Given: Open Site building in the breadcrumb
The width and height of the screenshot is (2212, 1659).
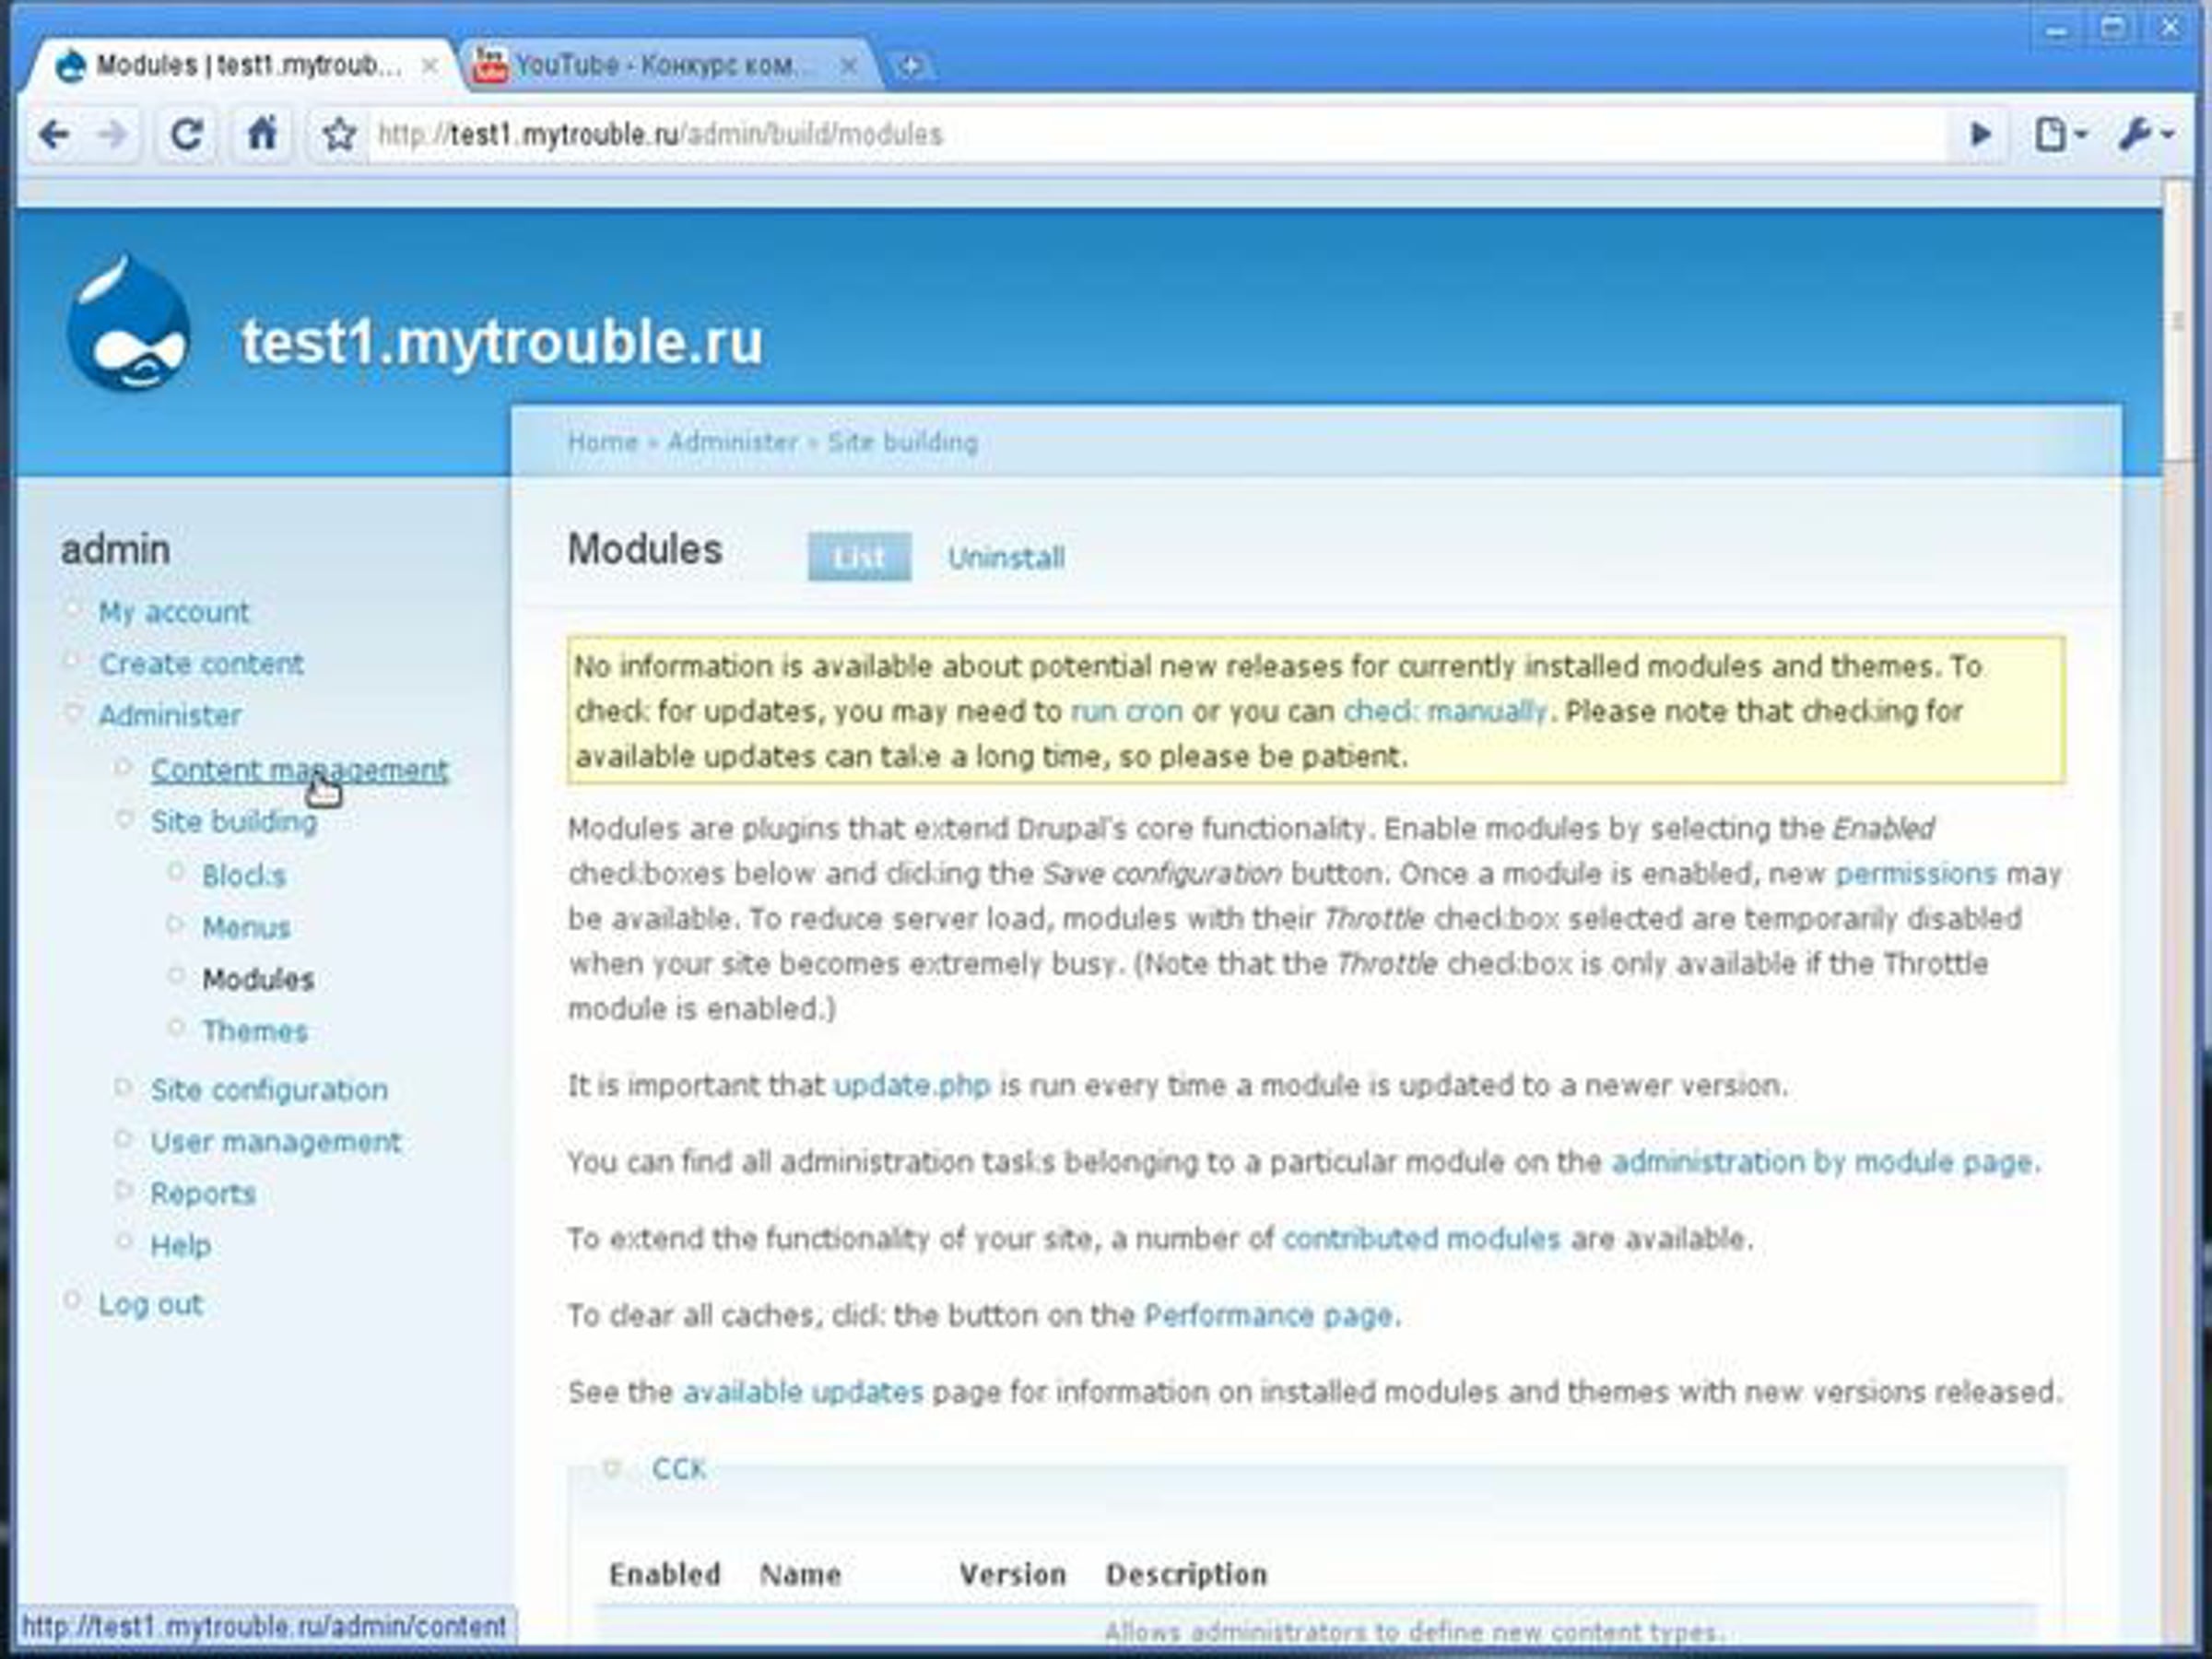Looking at the screenshot, I should tap(902, 442).
